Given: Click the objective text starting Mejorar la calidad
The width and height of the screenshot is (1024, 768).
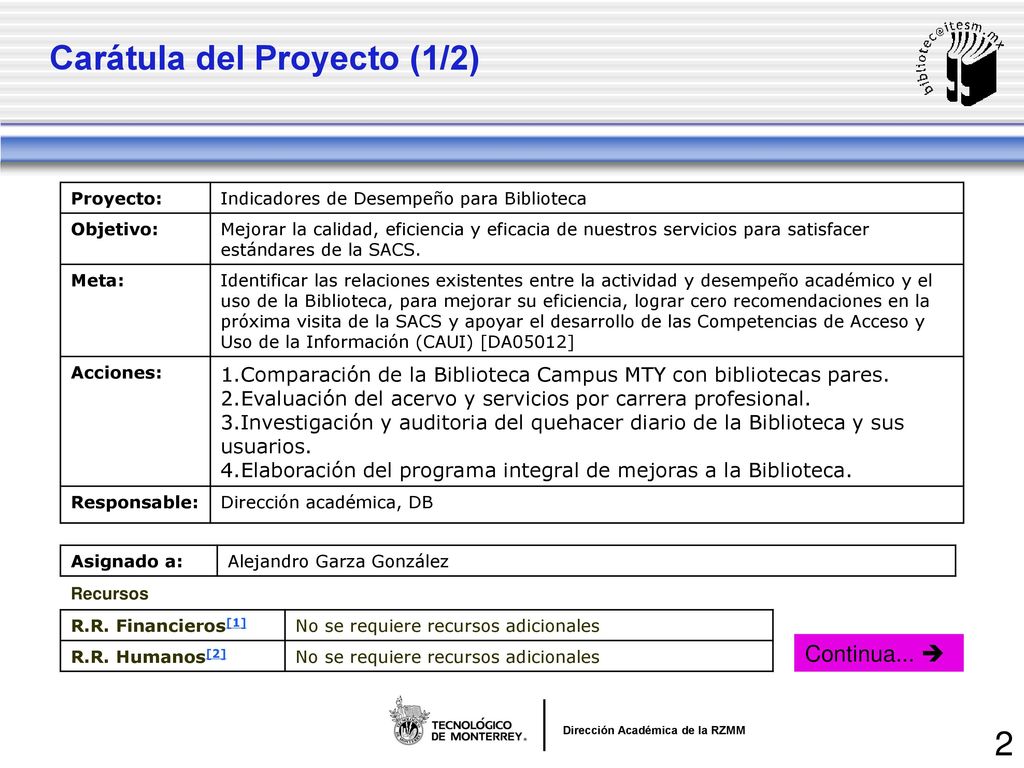Looking at the screenshot, I should click(x=545, y=240).
